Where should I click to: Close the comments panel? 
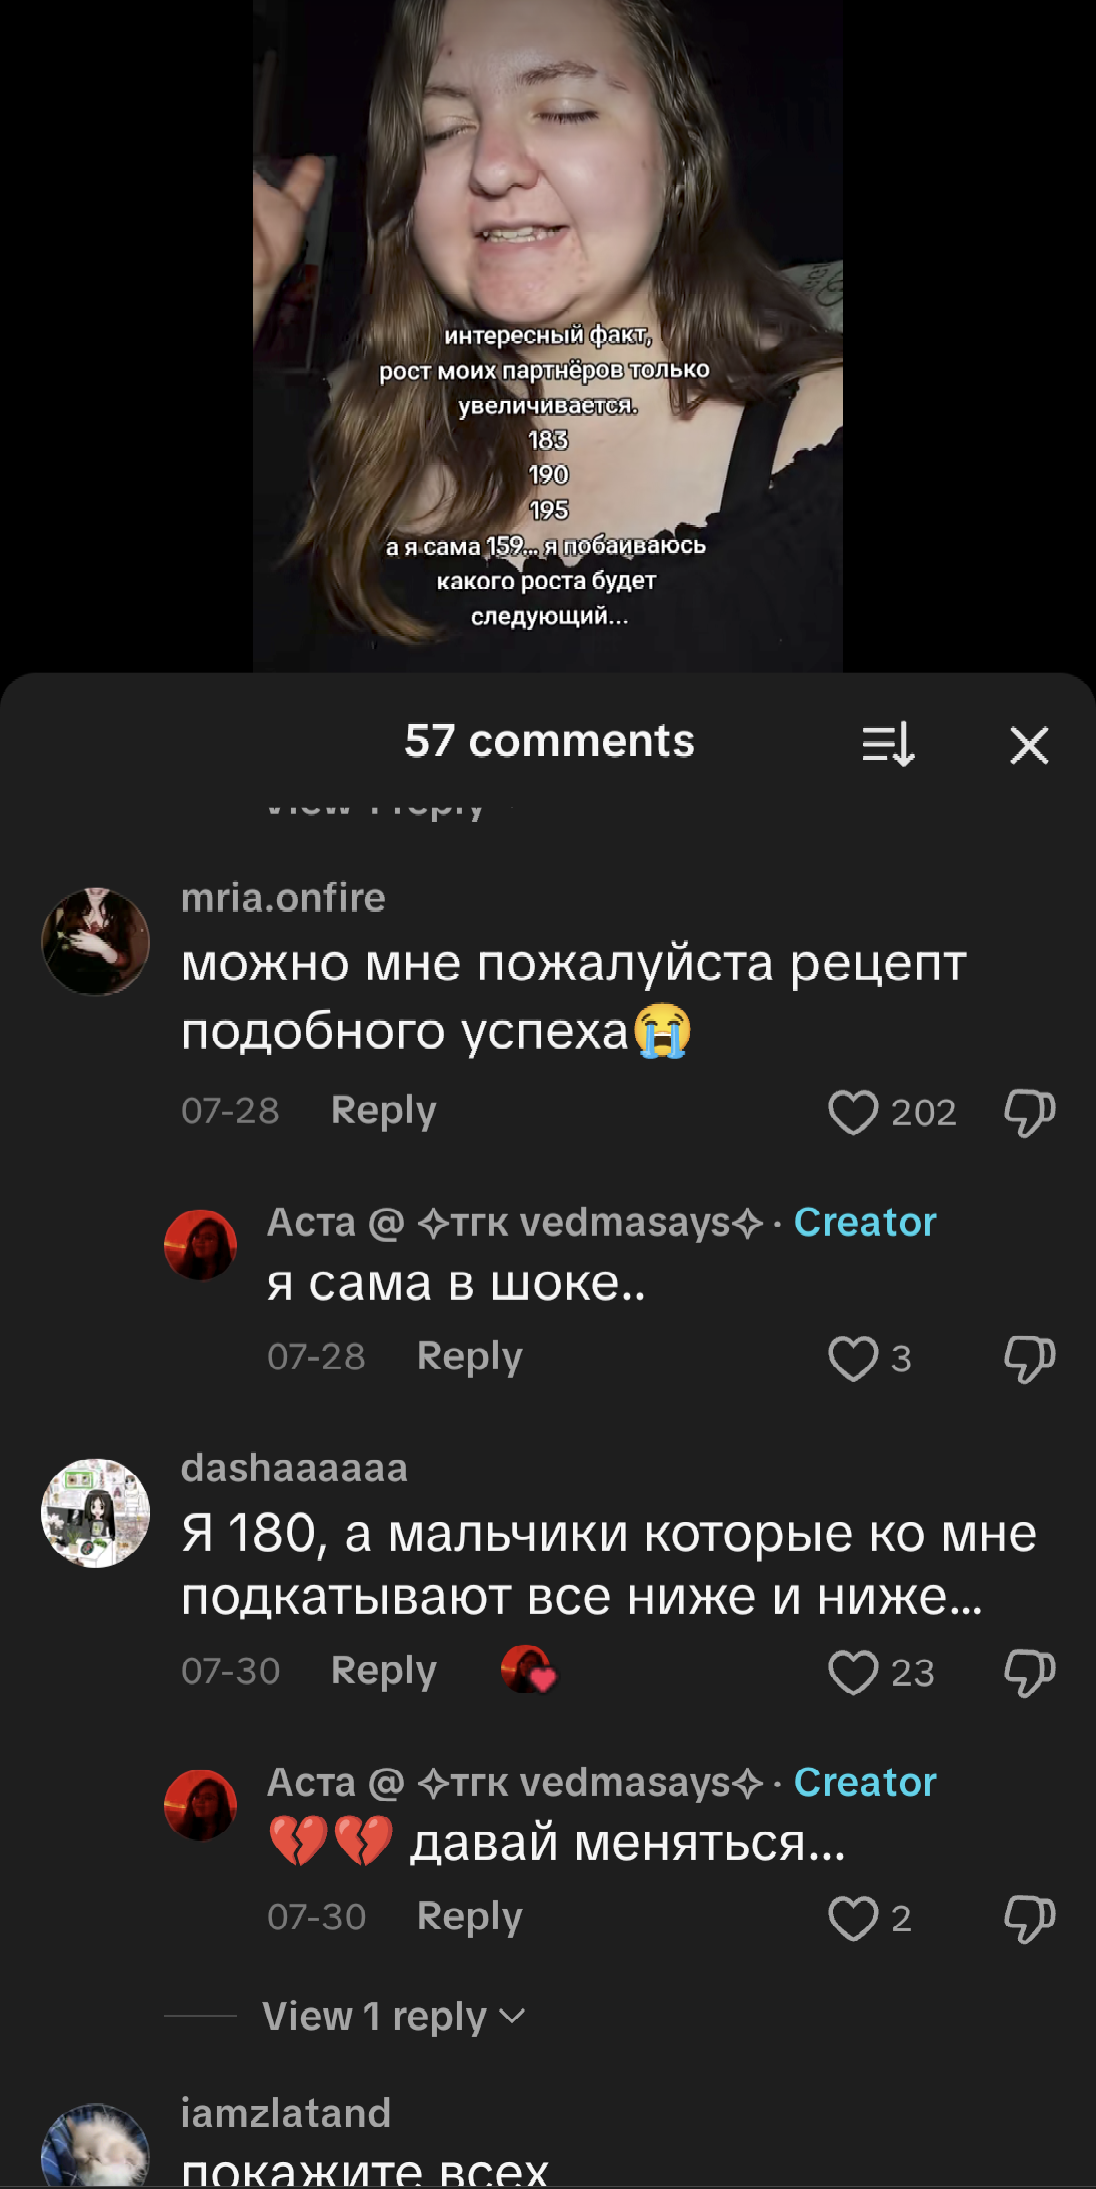pos(1029,745)
